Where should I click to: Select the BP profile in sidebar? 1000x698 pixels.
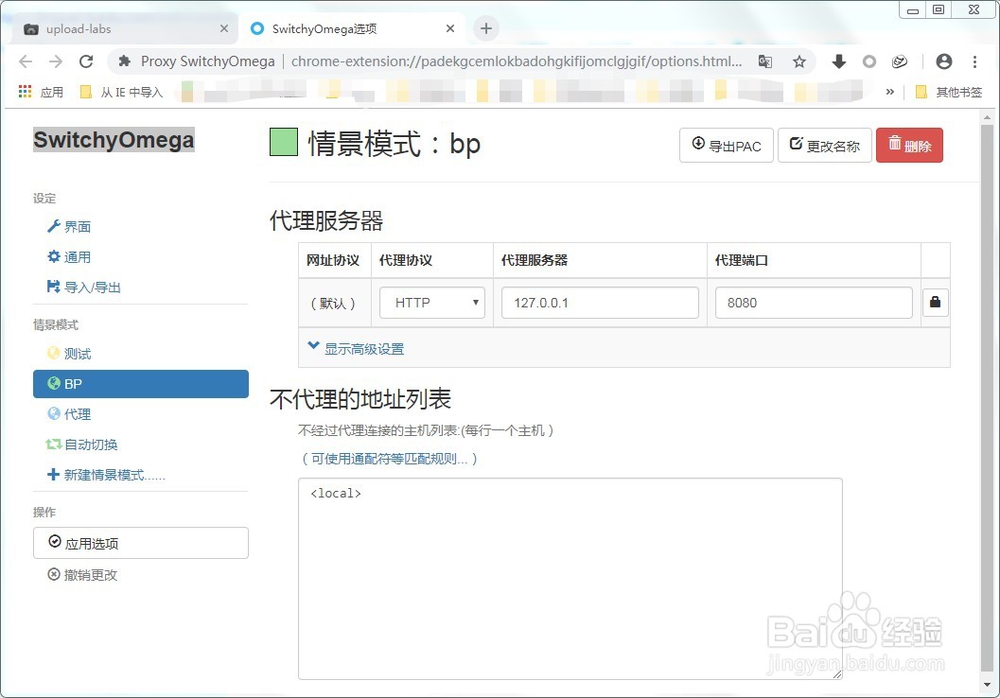pyautogui.click(x=141, y=384)
